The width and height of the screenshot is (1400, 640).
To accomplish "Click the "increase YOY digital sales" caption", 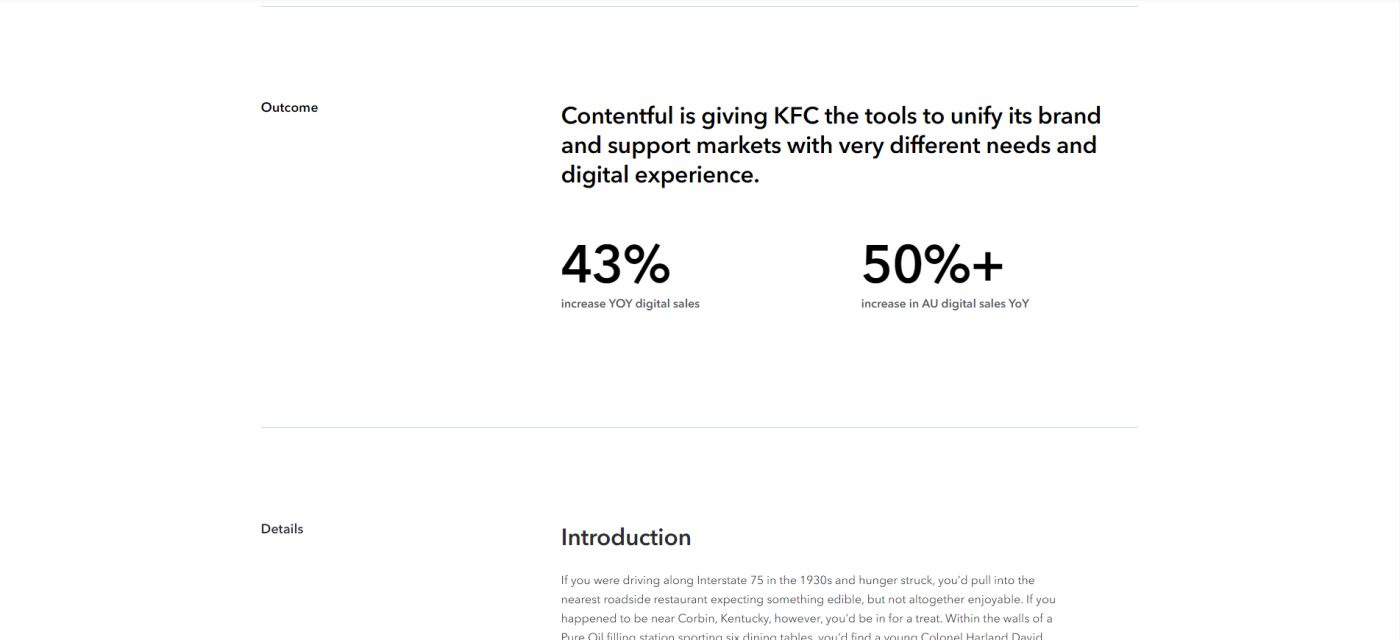I will pos(630,304).
